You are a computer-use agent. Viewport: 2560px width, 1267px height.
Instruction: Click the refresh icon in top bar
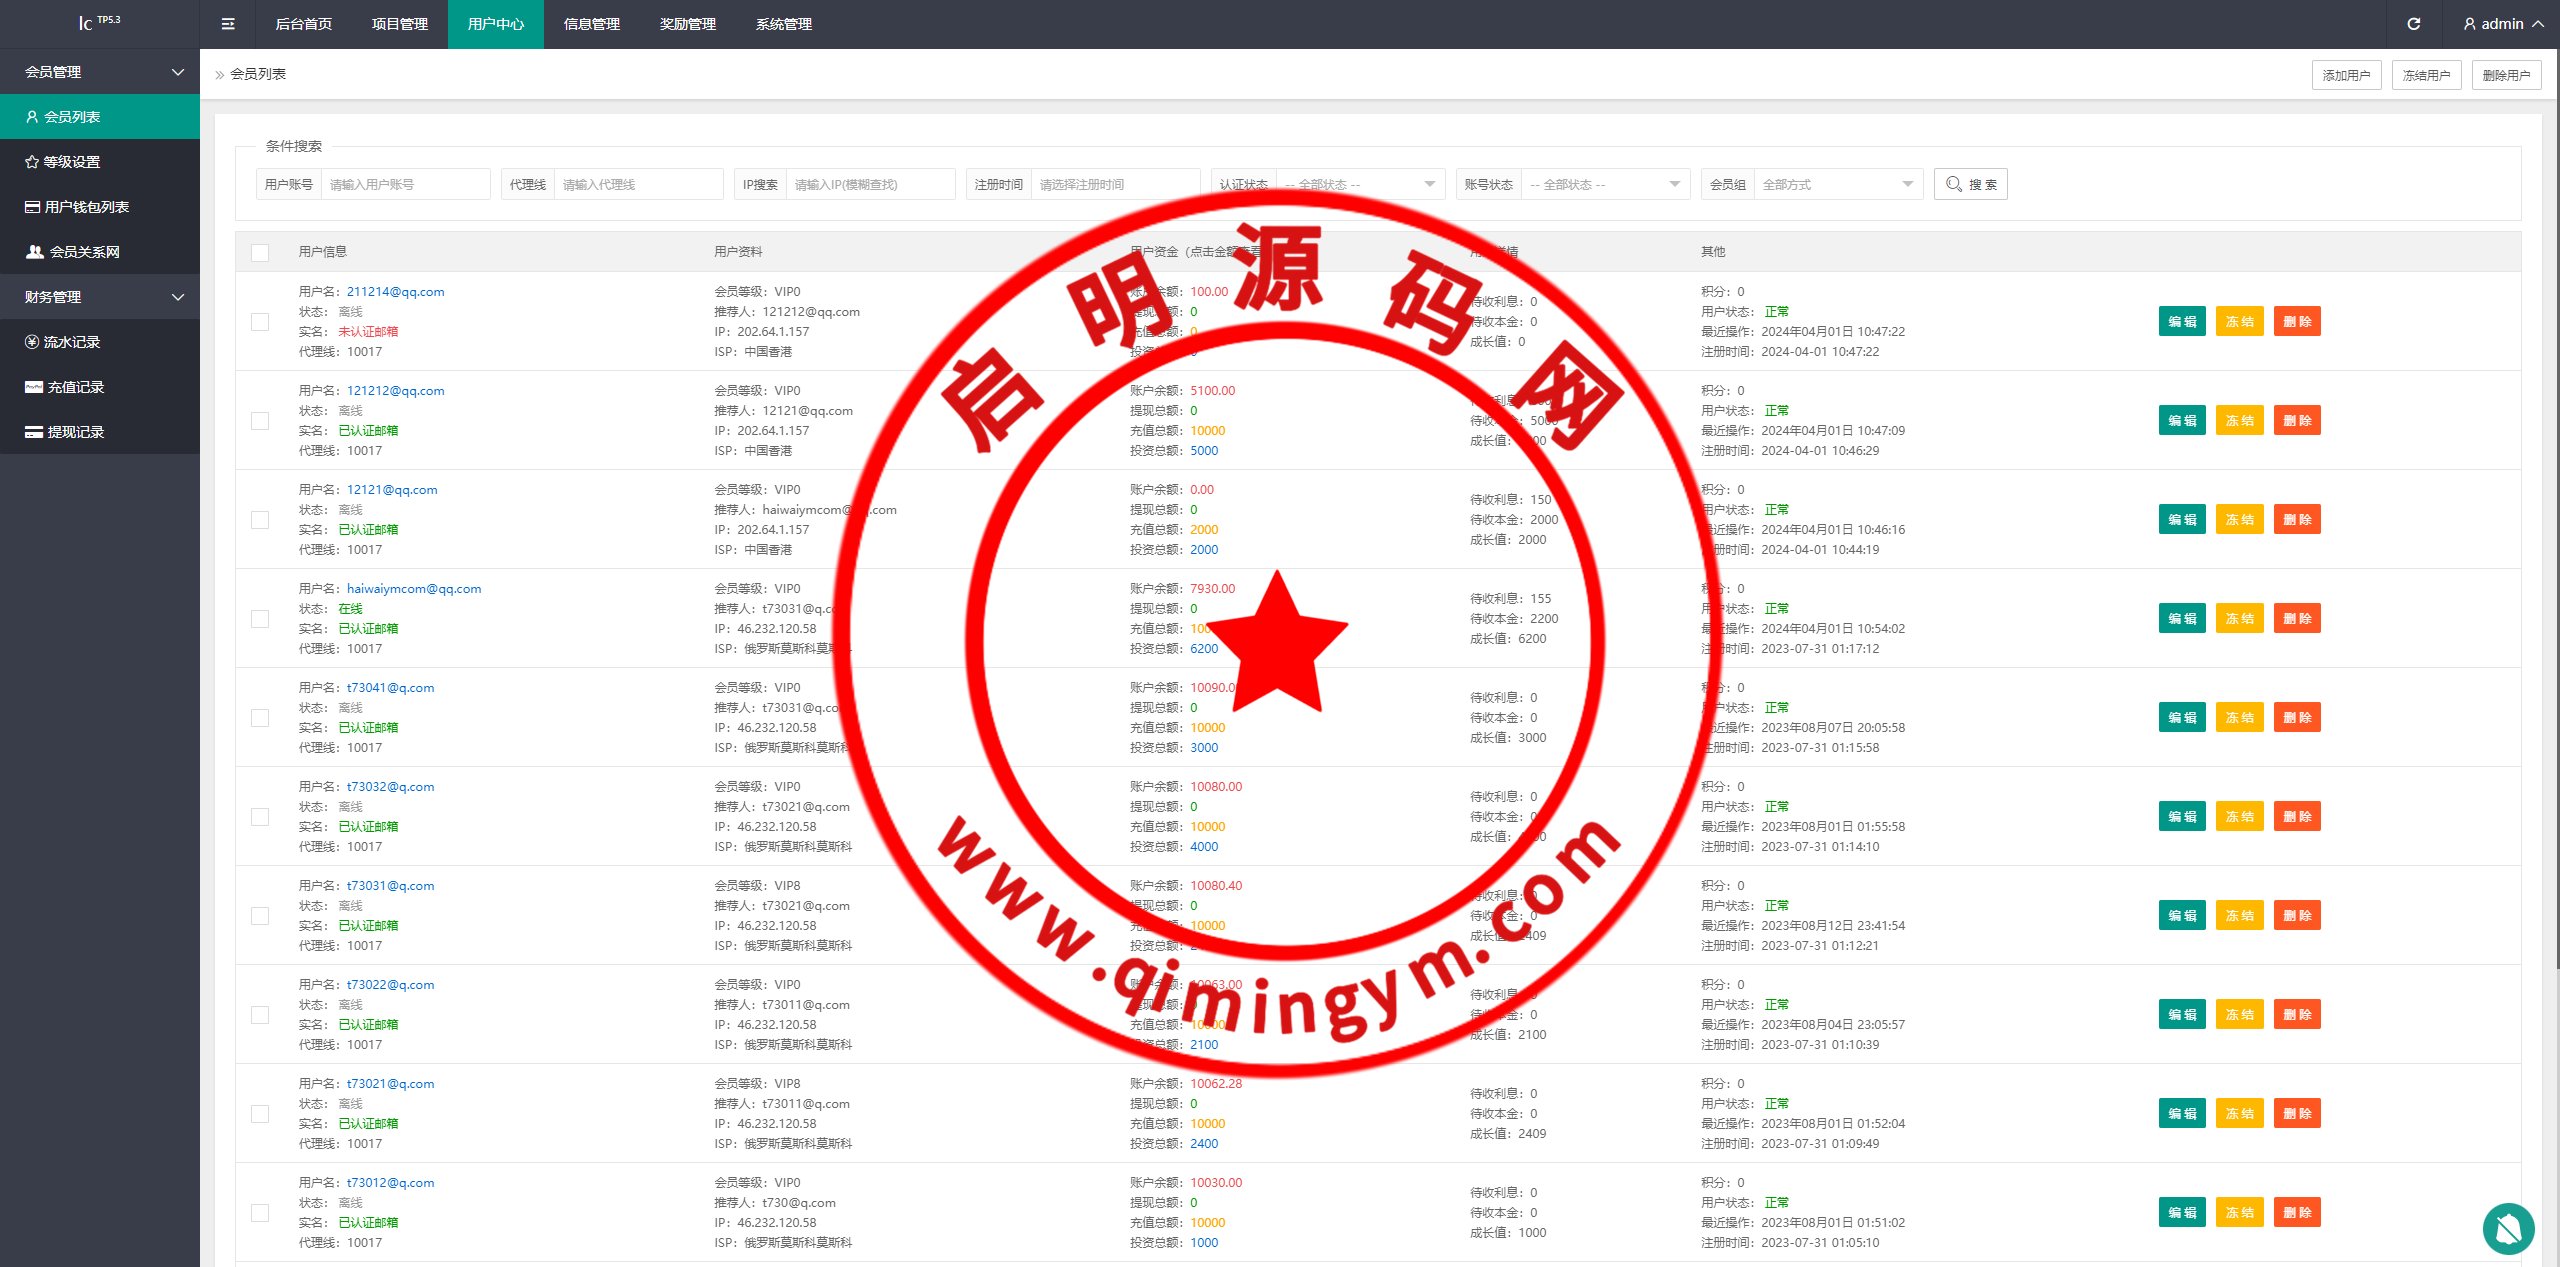click(x=2413, y=24)
